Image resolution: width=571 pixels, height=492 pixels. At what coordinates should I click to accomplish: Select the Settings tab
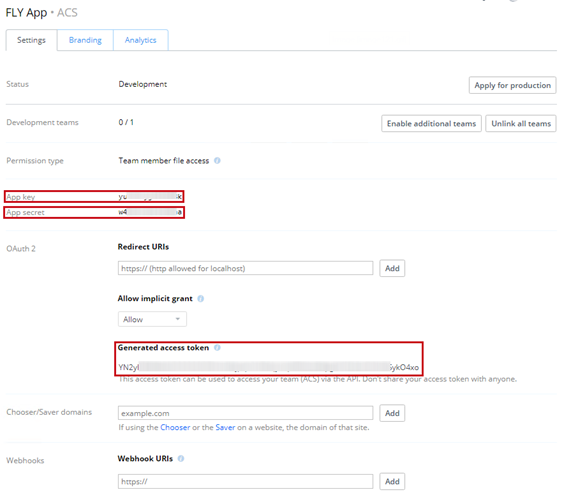pos(31,40)
